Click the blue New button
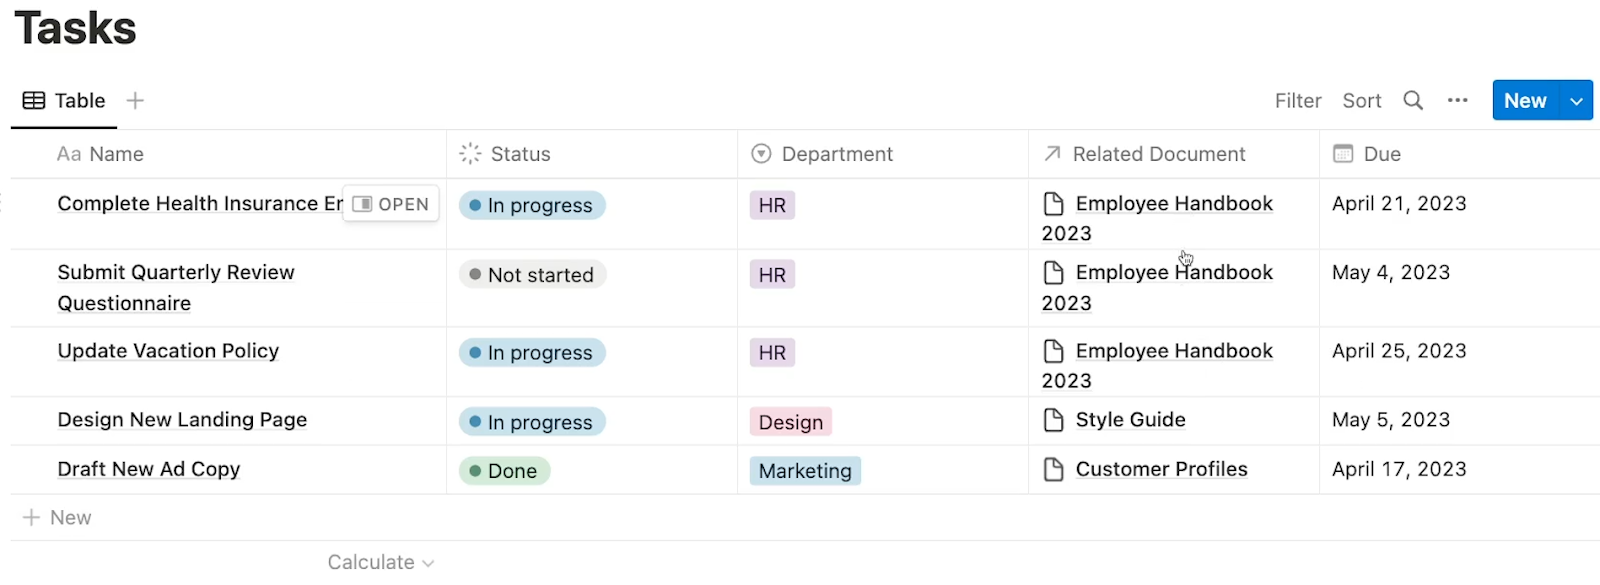This screenshot has height=585, width=1600. point(1525,101)
